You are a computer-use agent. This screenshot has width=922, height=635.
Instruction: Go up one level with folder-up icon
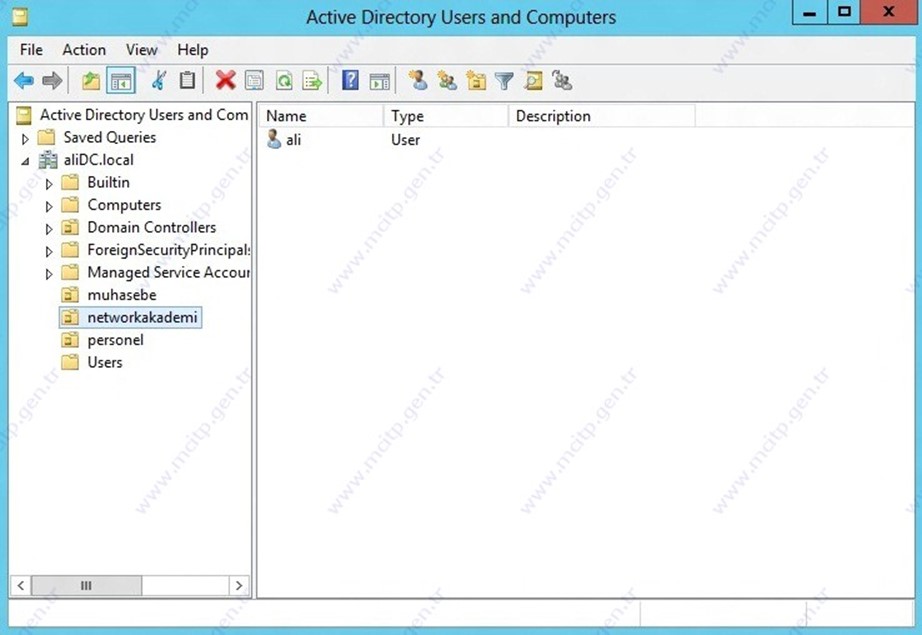point(91,81)
